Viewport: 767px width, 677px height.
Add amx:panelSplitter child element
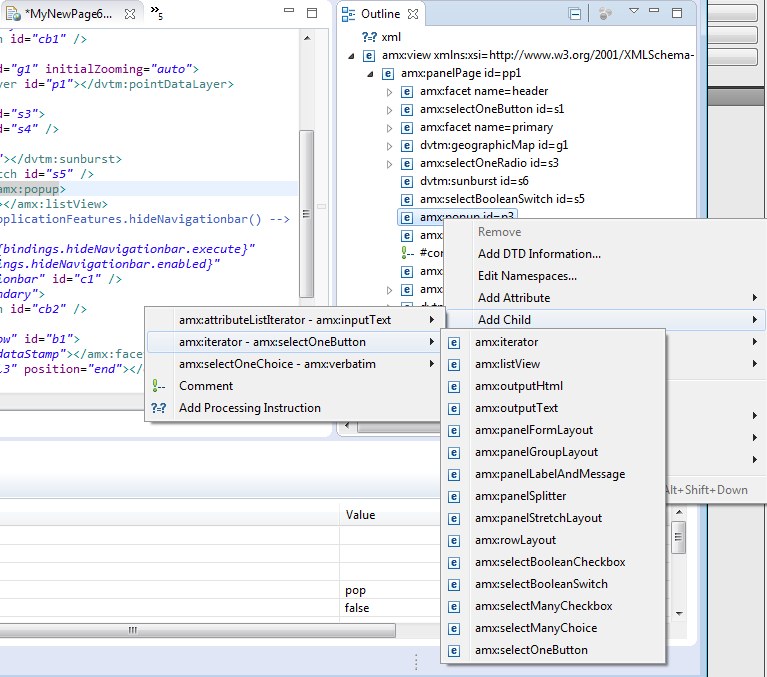(x=553, y=496)
